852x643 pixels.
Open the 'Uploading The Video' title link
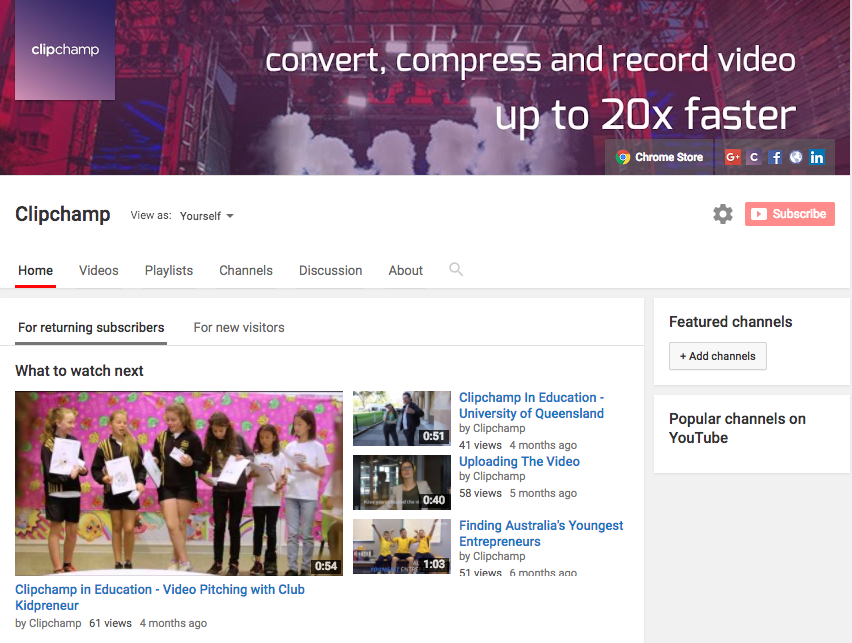point(519,461)
